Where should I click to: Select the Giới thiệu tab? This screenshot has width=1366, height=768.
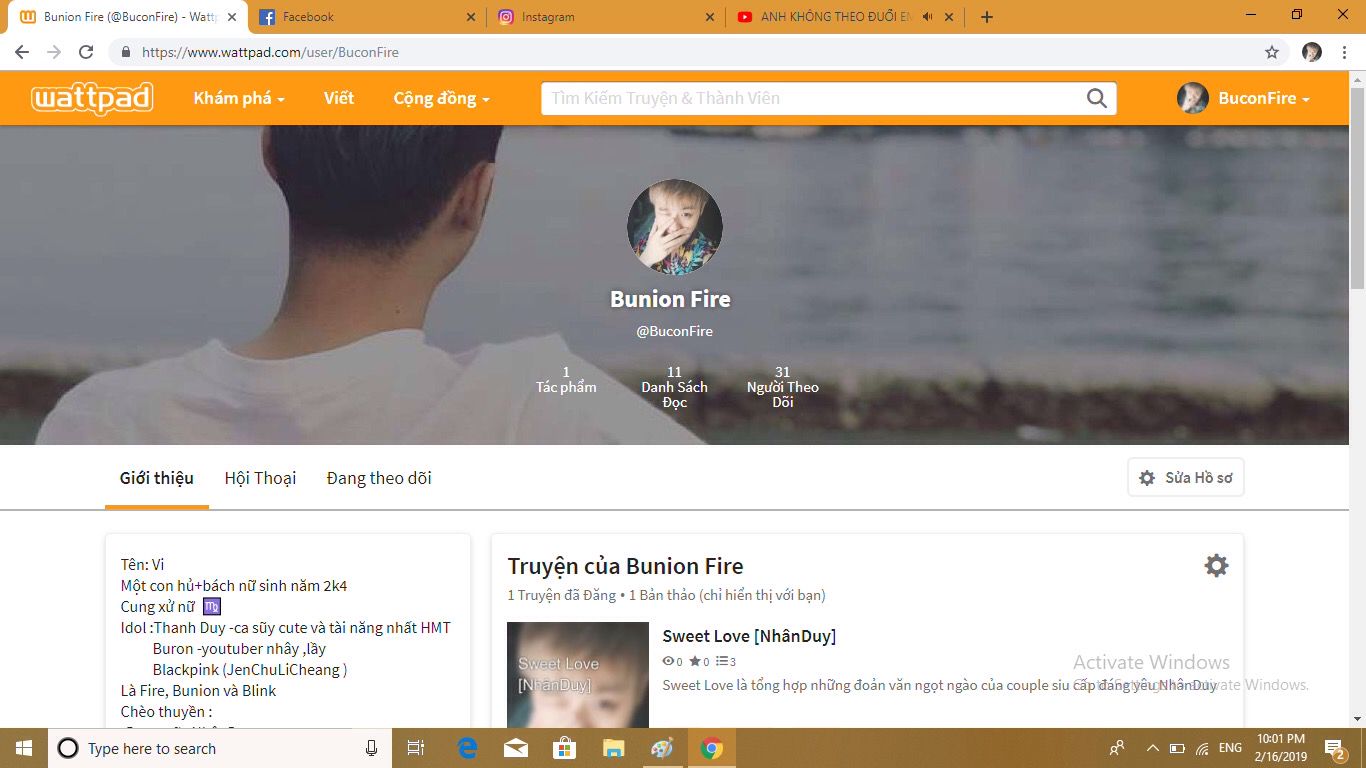click(x=157, y=478)
